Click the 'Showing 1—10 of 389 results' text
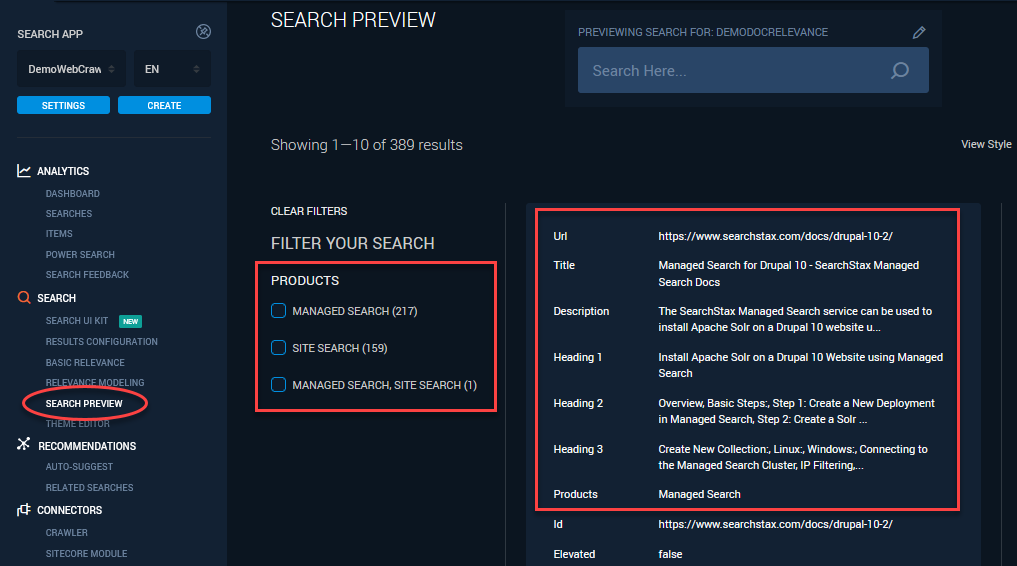Screen dimensions: 1017x566 [x=366, y=145]
